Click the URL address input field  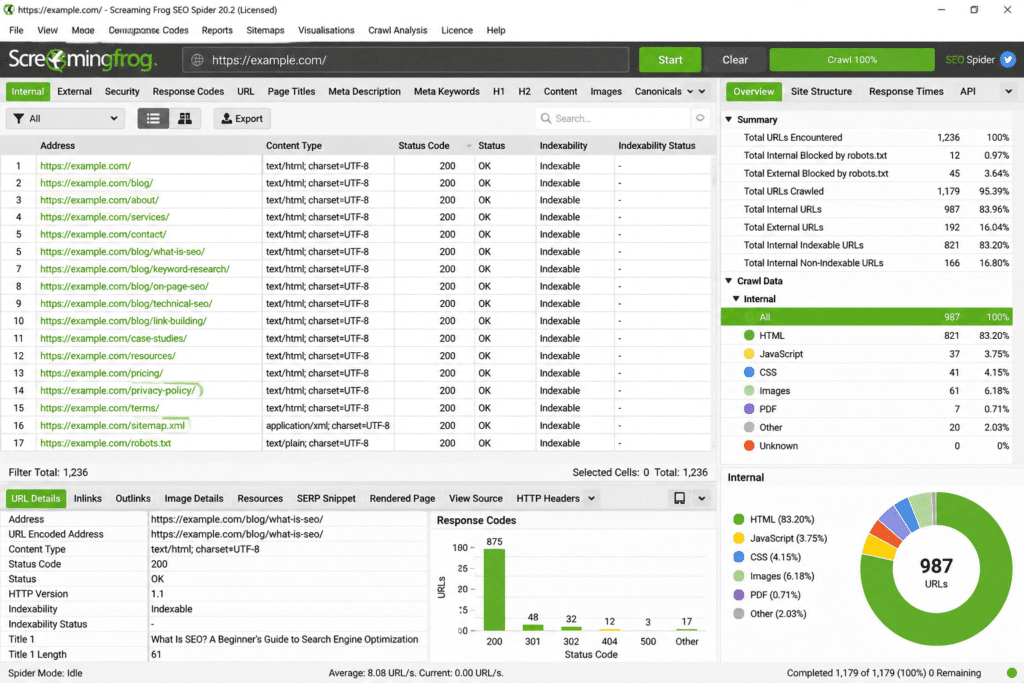406,60
